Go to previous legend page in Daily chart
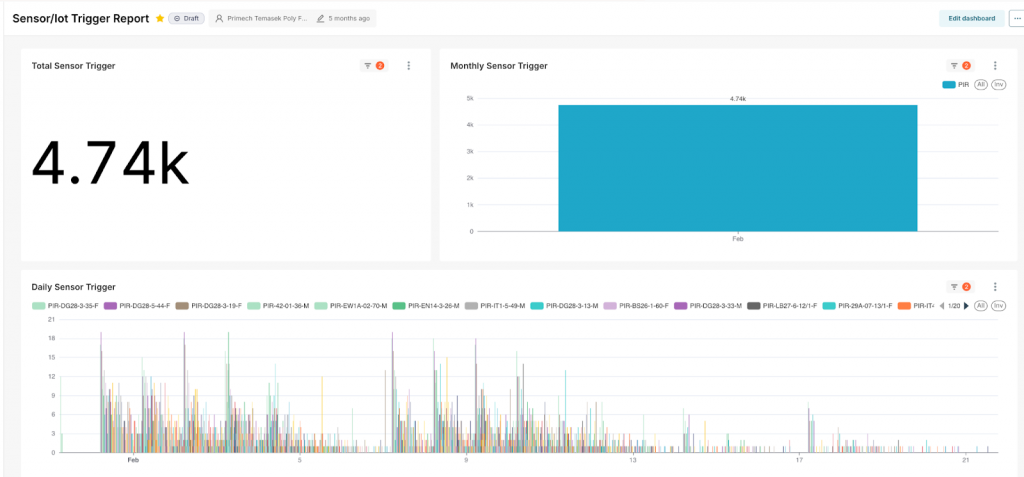Image resolution: width=1024 pixels, height=477 pixels. click(942, 305)
